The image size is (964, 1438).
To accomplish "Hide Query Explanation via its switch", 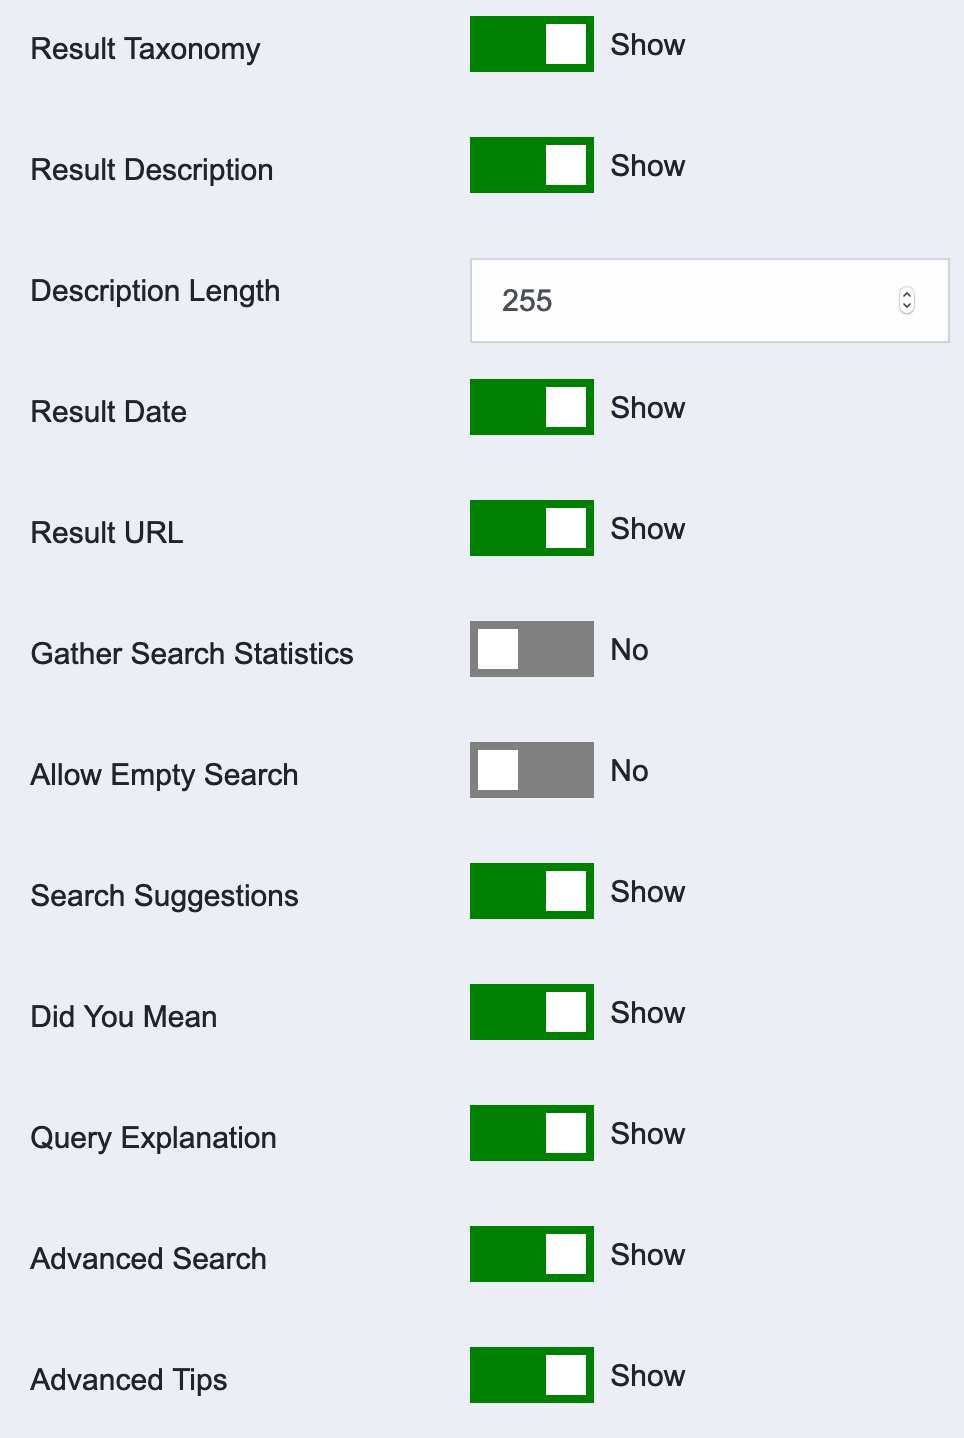I will pyautogui.click(x=531, y=1133).
